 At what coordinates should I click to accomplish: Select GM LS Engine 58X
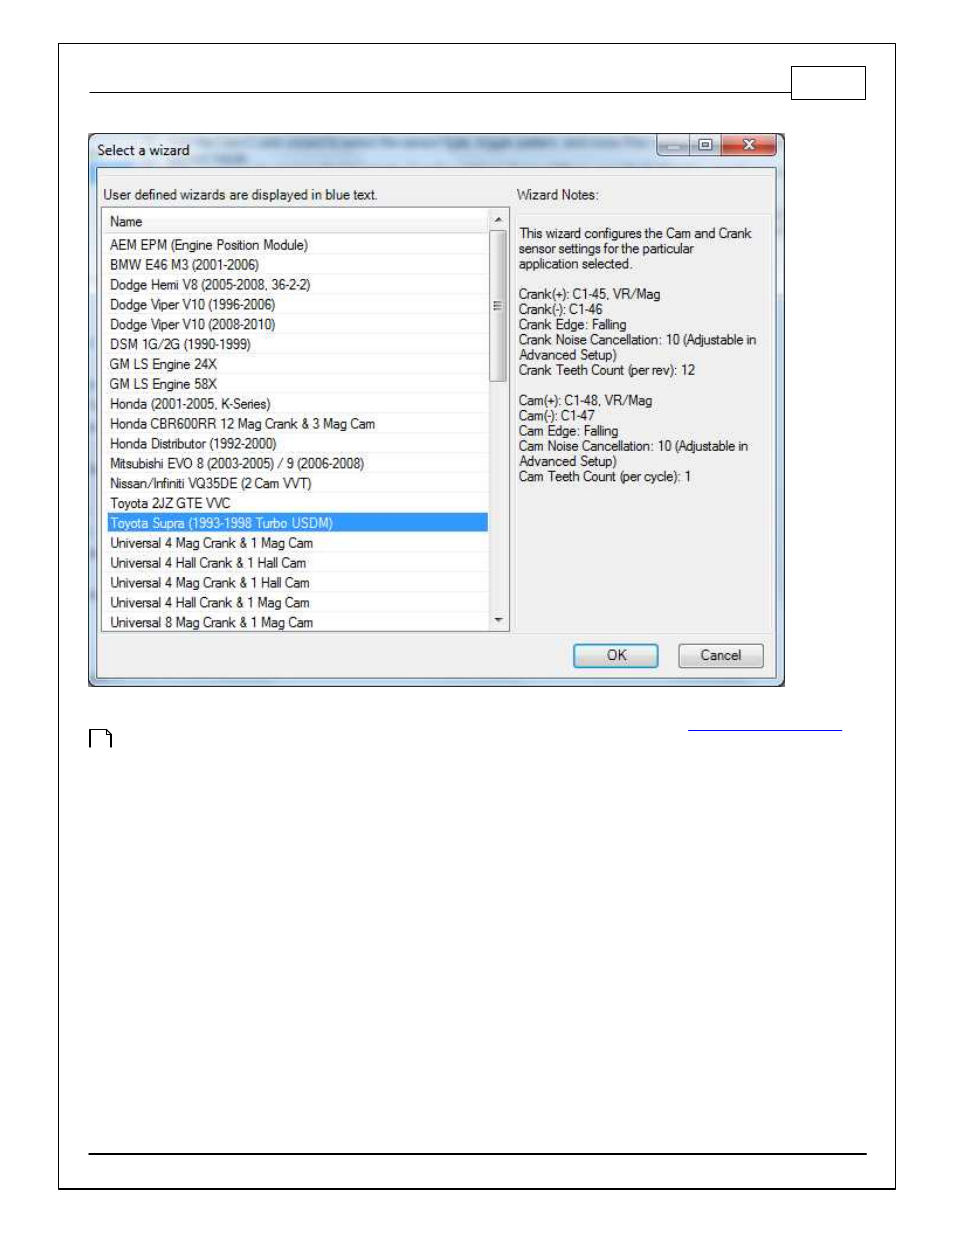(296, 384)
